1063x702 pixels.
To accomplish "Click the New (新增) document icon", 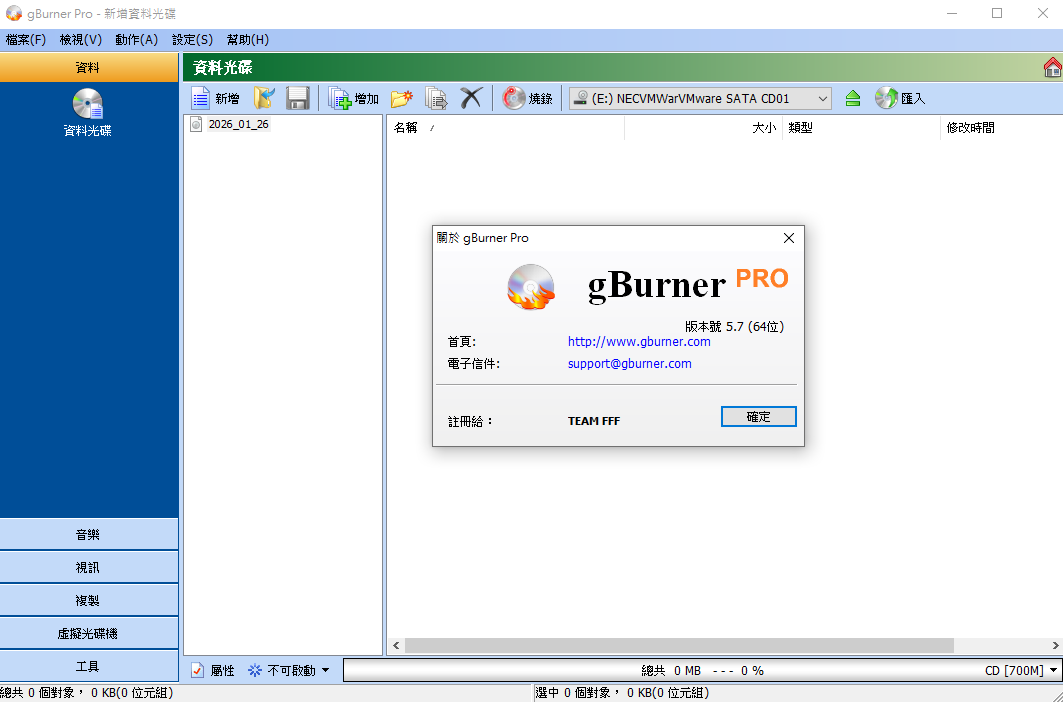I will (201, 98).
